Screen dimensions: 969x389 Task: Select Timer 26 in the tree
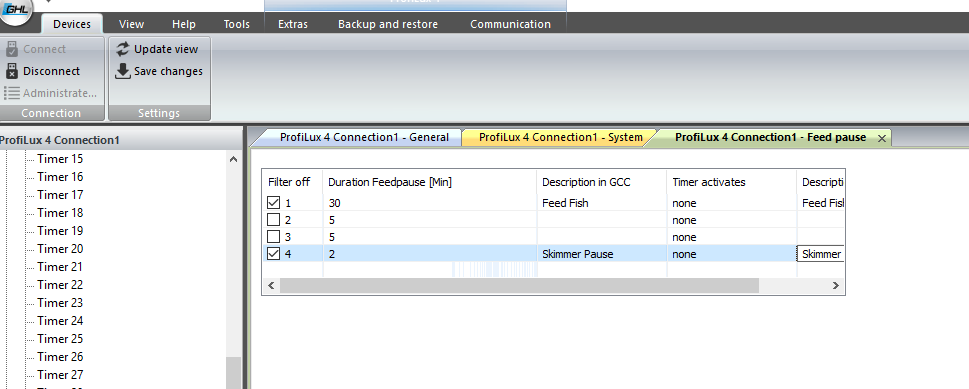(60, 356)
